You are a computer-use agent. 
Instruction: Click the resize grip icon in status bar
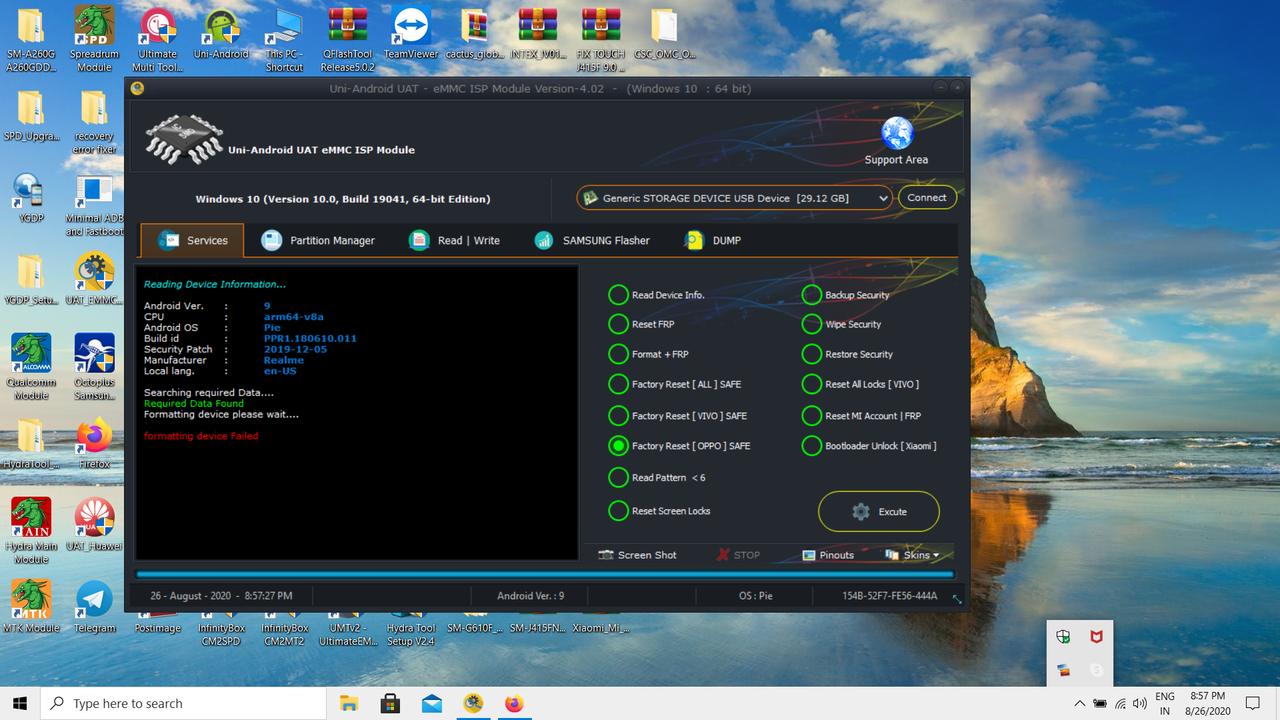pos(957,599)
